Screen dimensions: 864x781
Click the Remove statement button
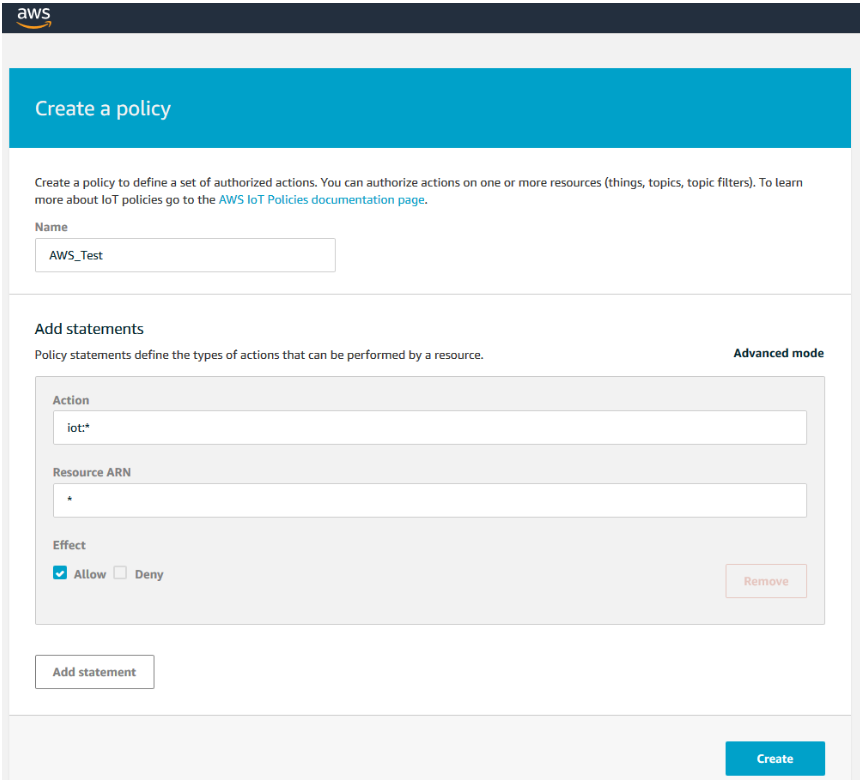pyautogui.click(x=766, y=581)
